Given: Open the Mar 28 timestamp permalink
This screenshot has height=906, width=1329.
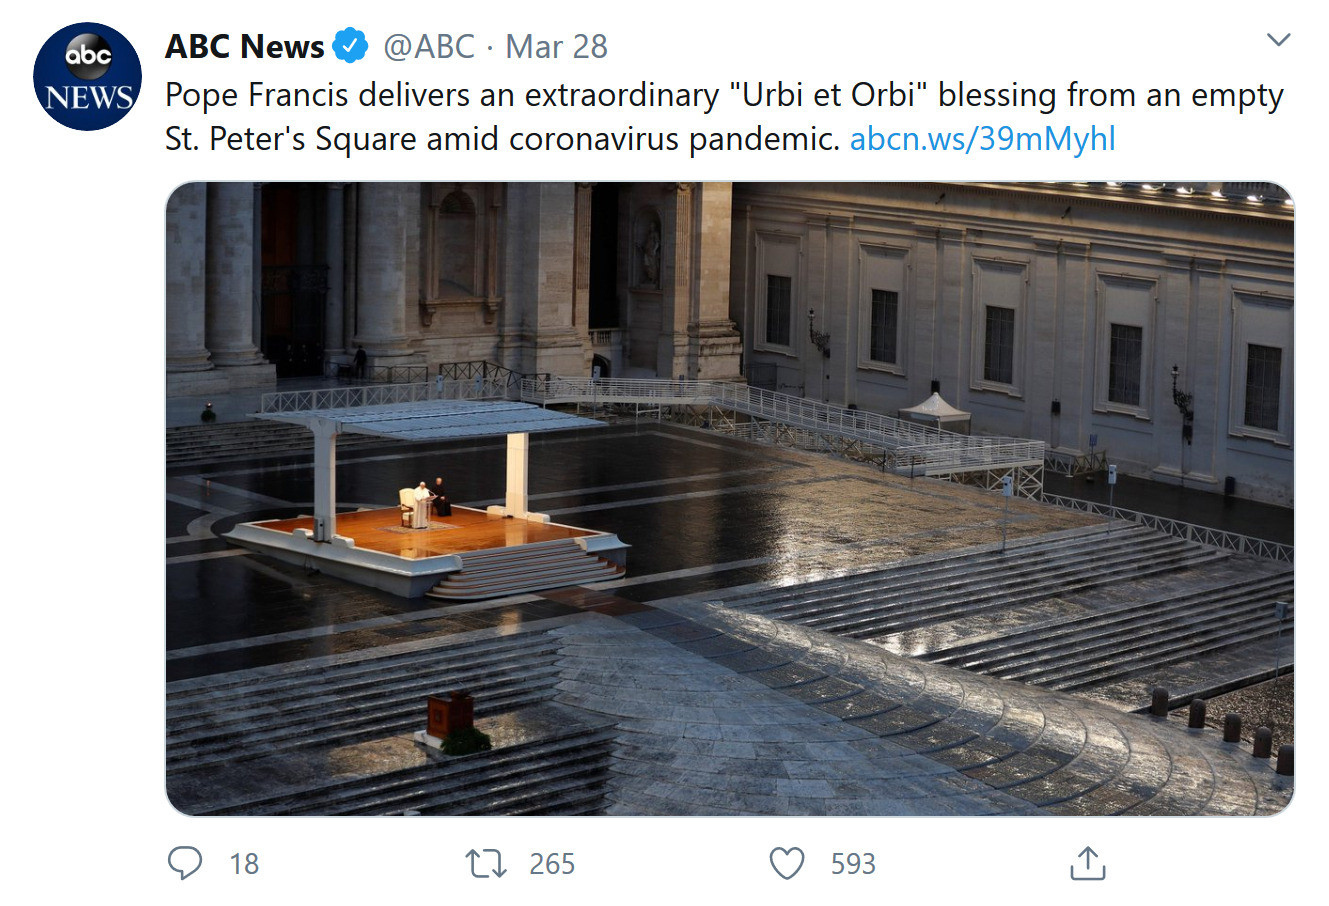Looking at the screenshot, I should [x=556, y=46].
